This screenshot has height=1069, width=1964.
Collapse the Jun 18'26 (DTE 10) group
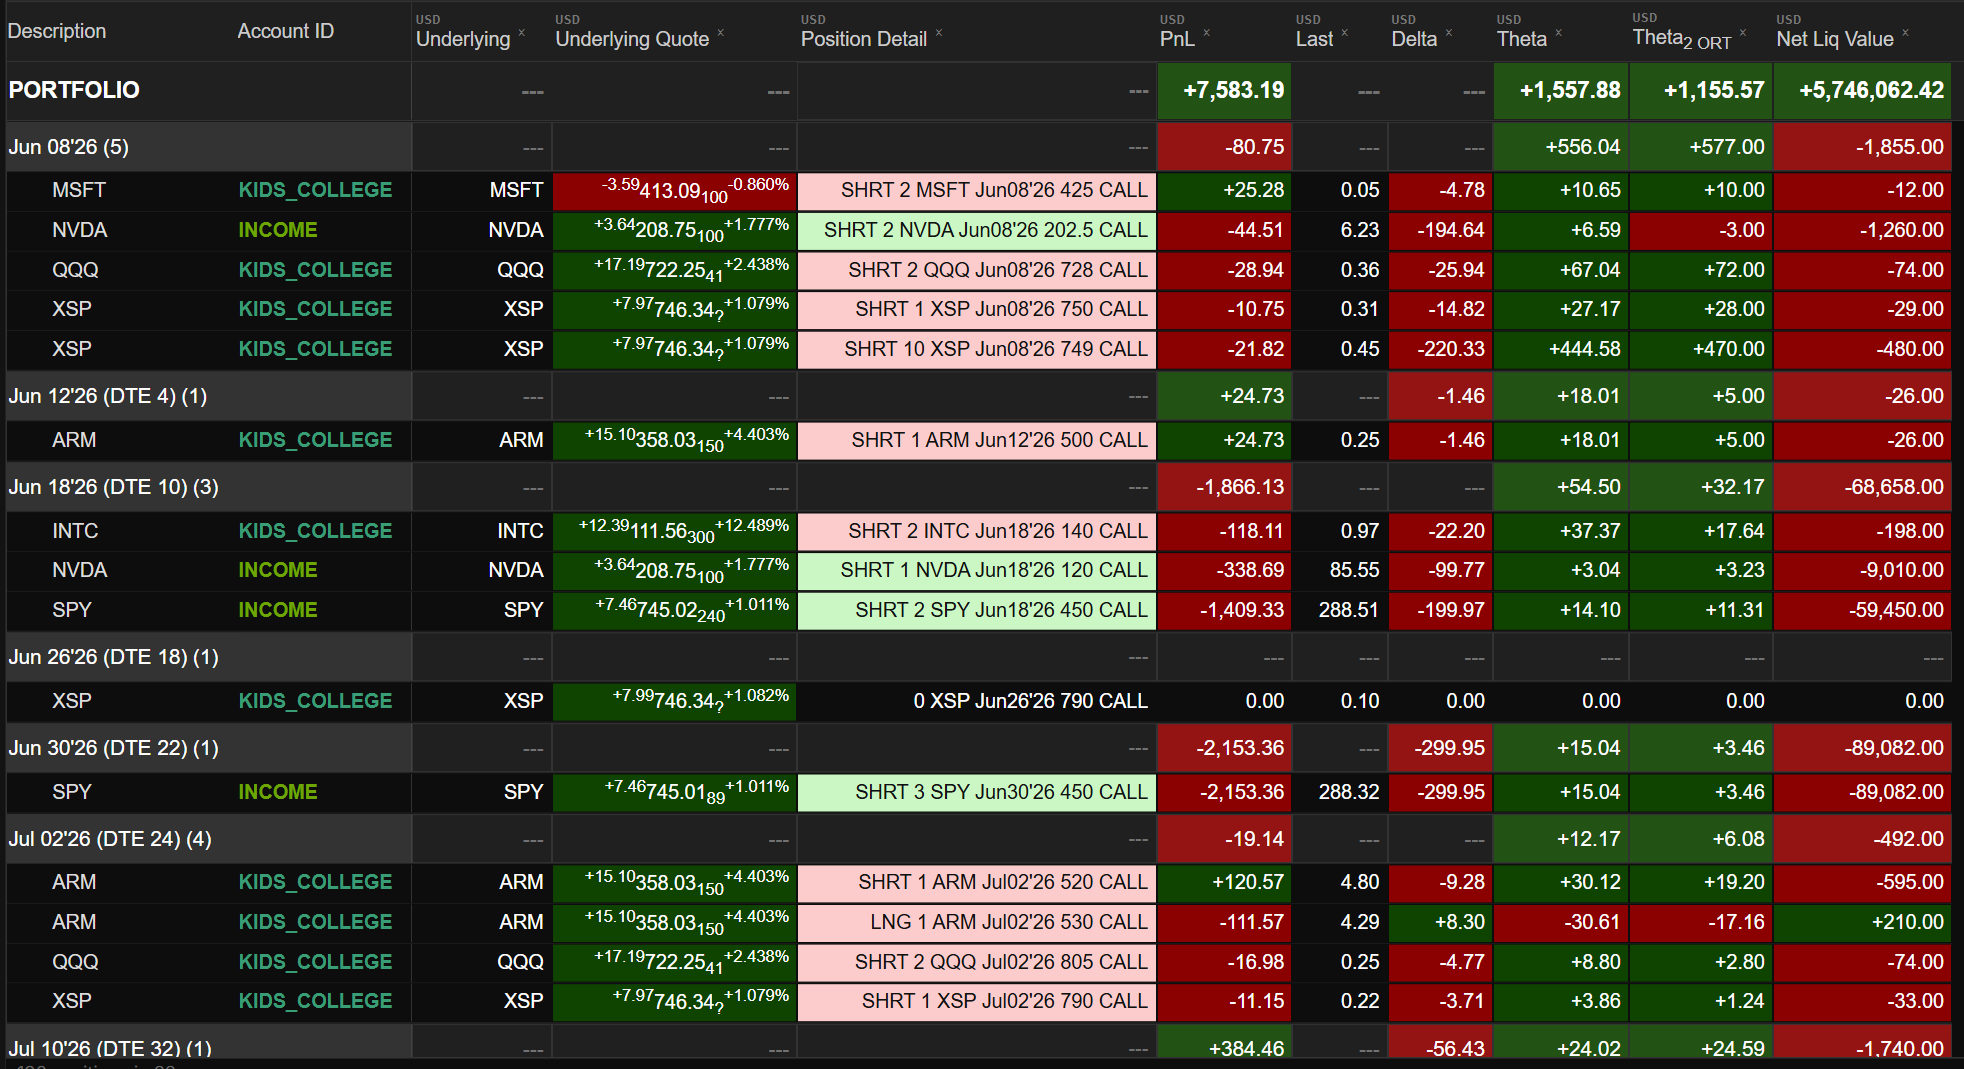[x=113, y=487]
